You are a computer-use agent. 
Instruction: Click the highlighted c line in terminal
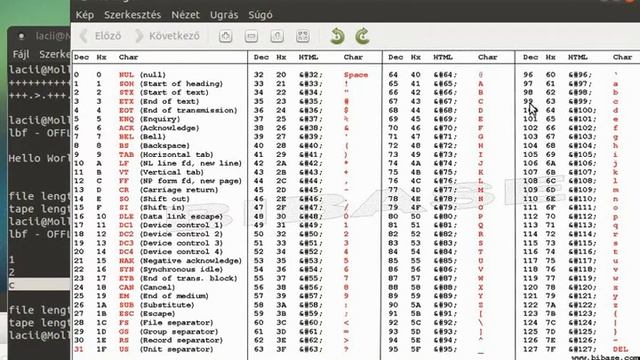point(39,284)
